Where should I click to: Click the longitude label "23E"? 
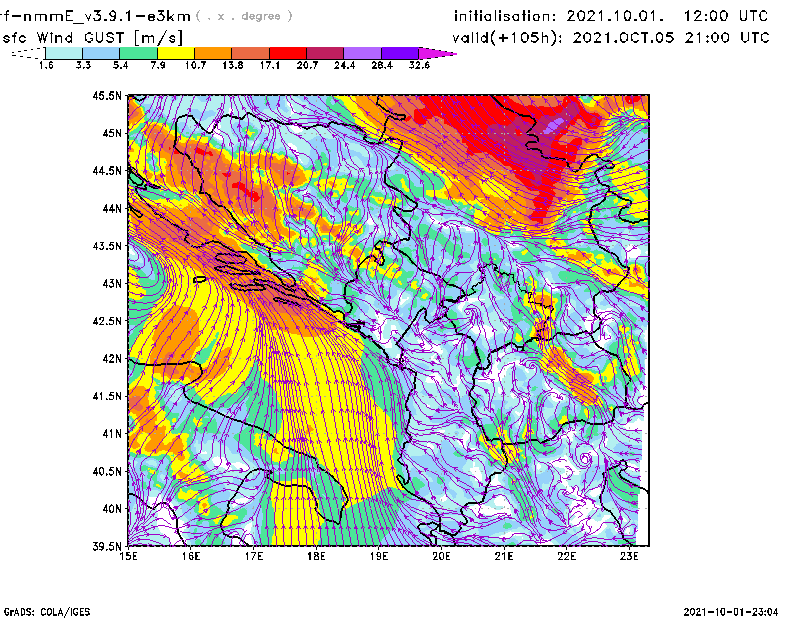coord(629,556)
